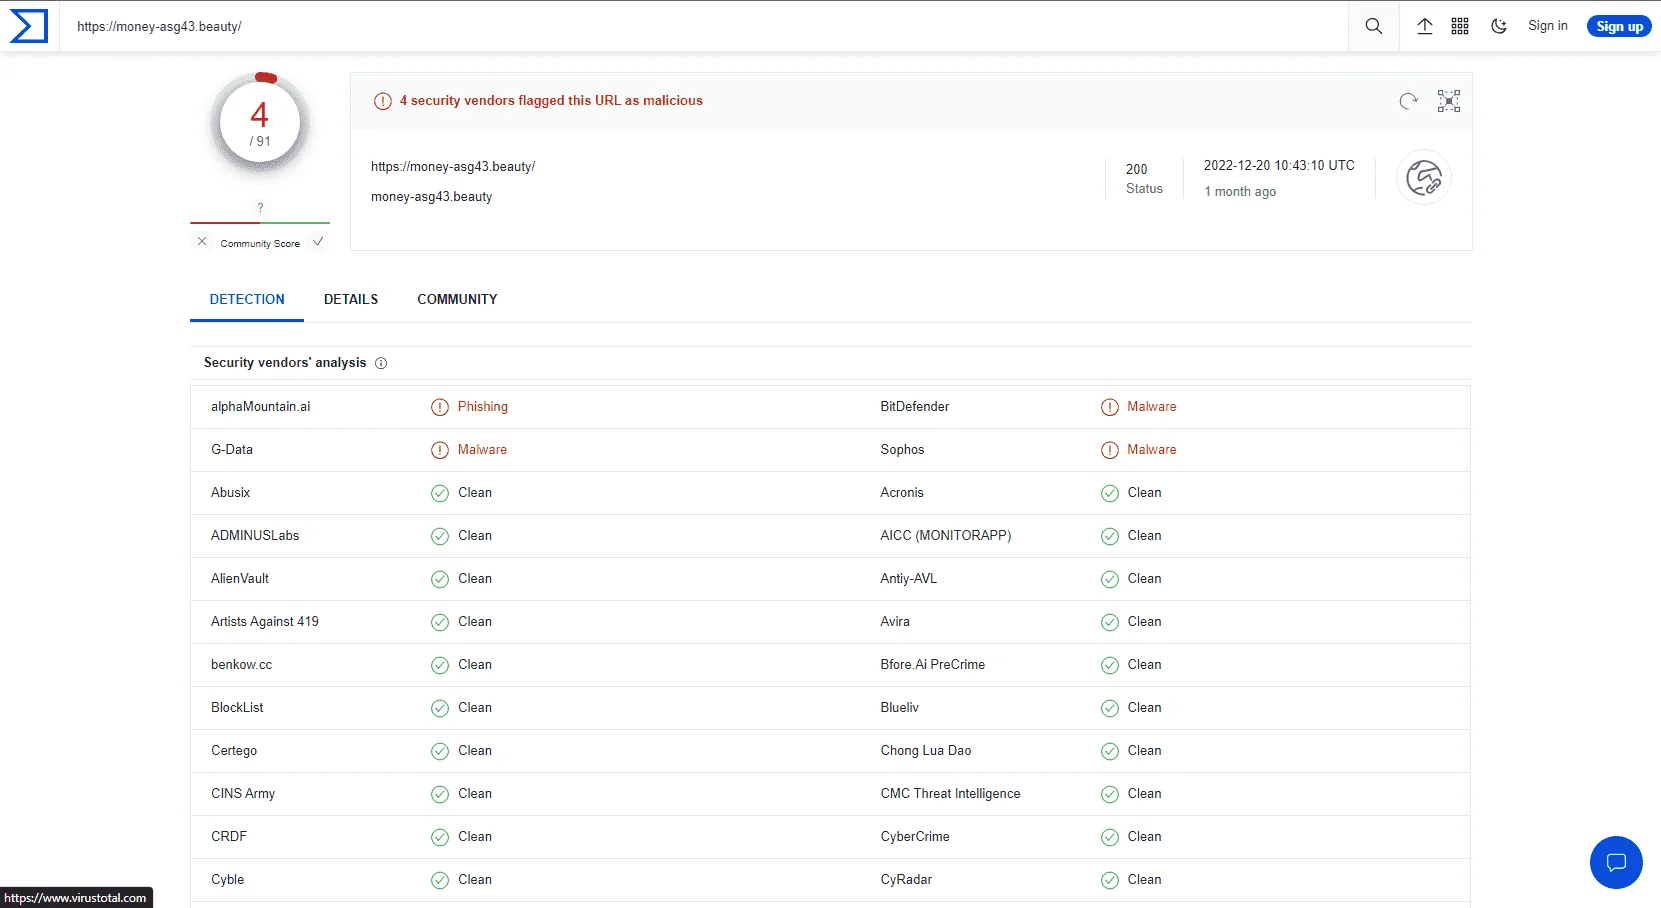This screenshot has height=908, width=1661.
Task: Click the 4/91 detection score gauge
Action: pos(260,123)
